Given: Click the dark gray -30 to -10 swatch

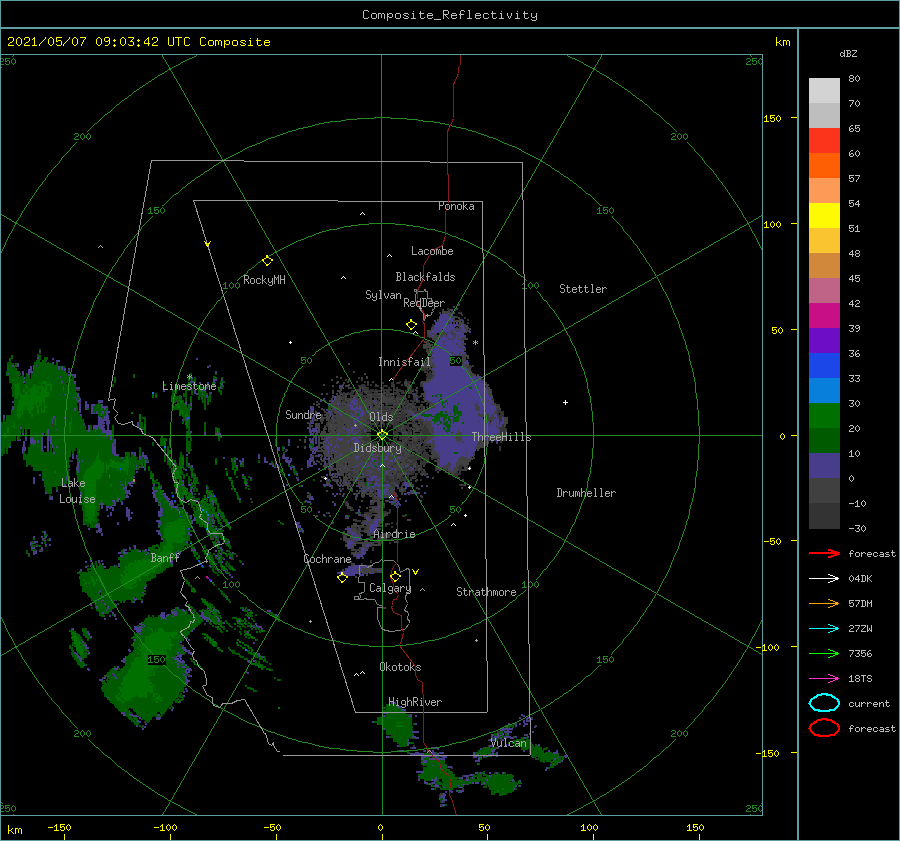Looking at the screenshot, I should click(824, 516).
